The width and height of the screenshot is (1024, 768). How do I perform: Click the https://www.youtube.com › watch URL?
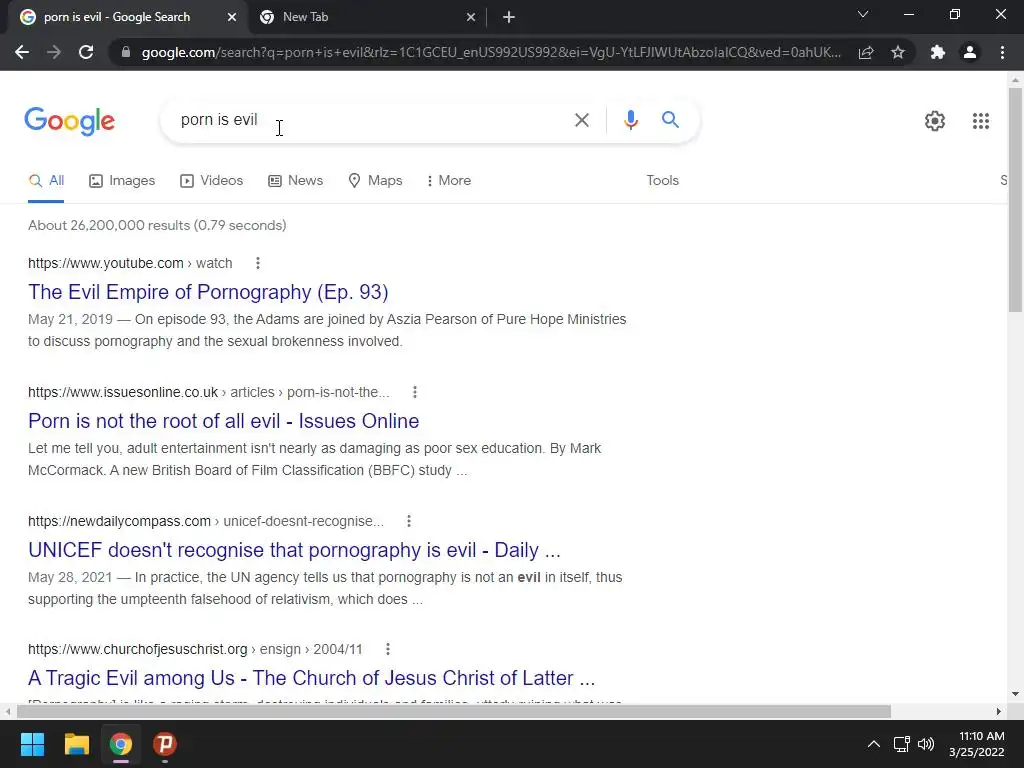(130, 263)
